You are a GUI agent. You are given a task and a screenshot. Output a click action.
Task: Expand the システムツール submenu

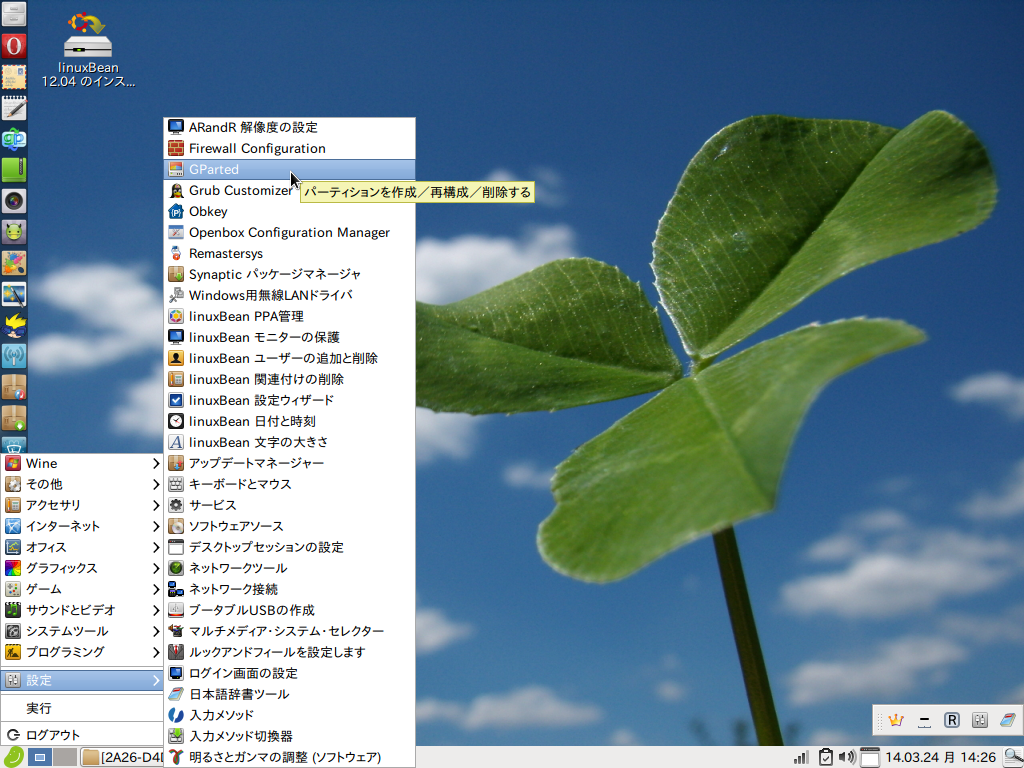tap(82, 631)
